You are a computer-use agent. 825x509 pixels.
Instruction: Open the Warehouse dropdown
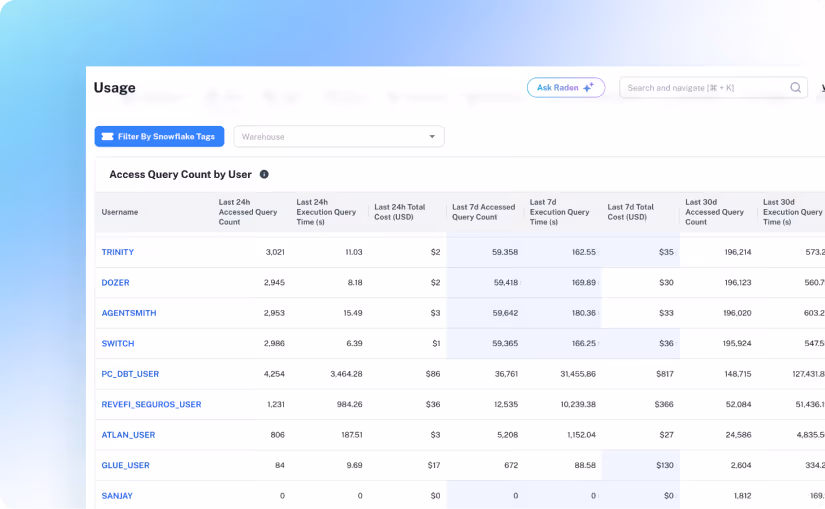pos(339,136)
